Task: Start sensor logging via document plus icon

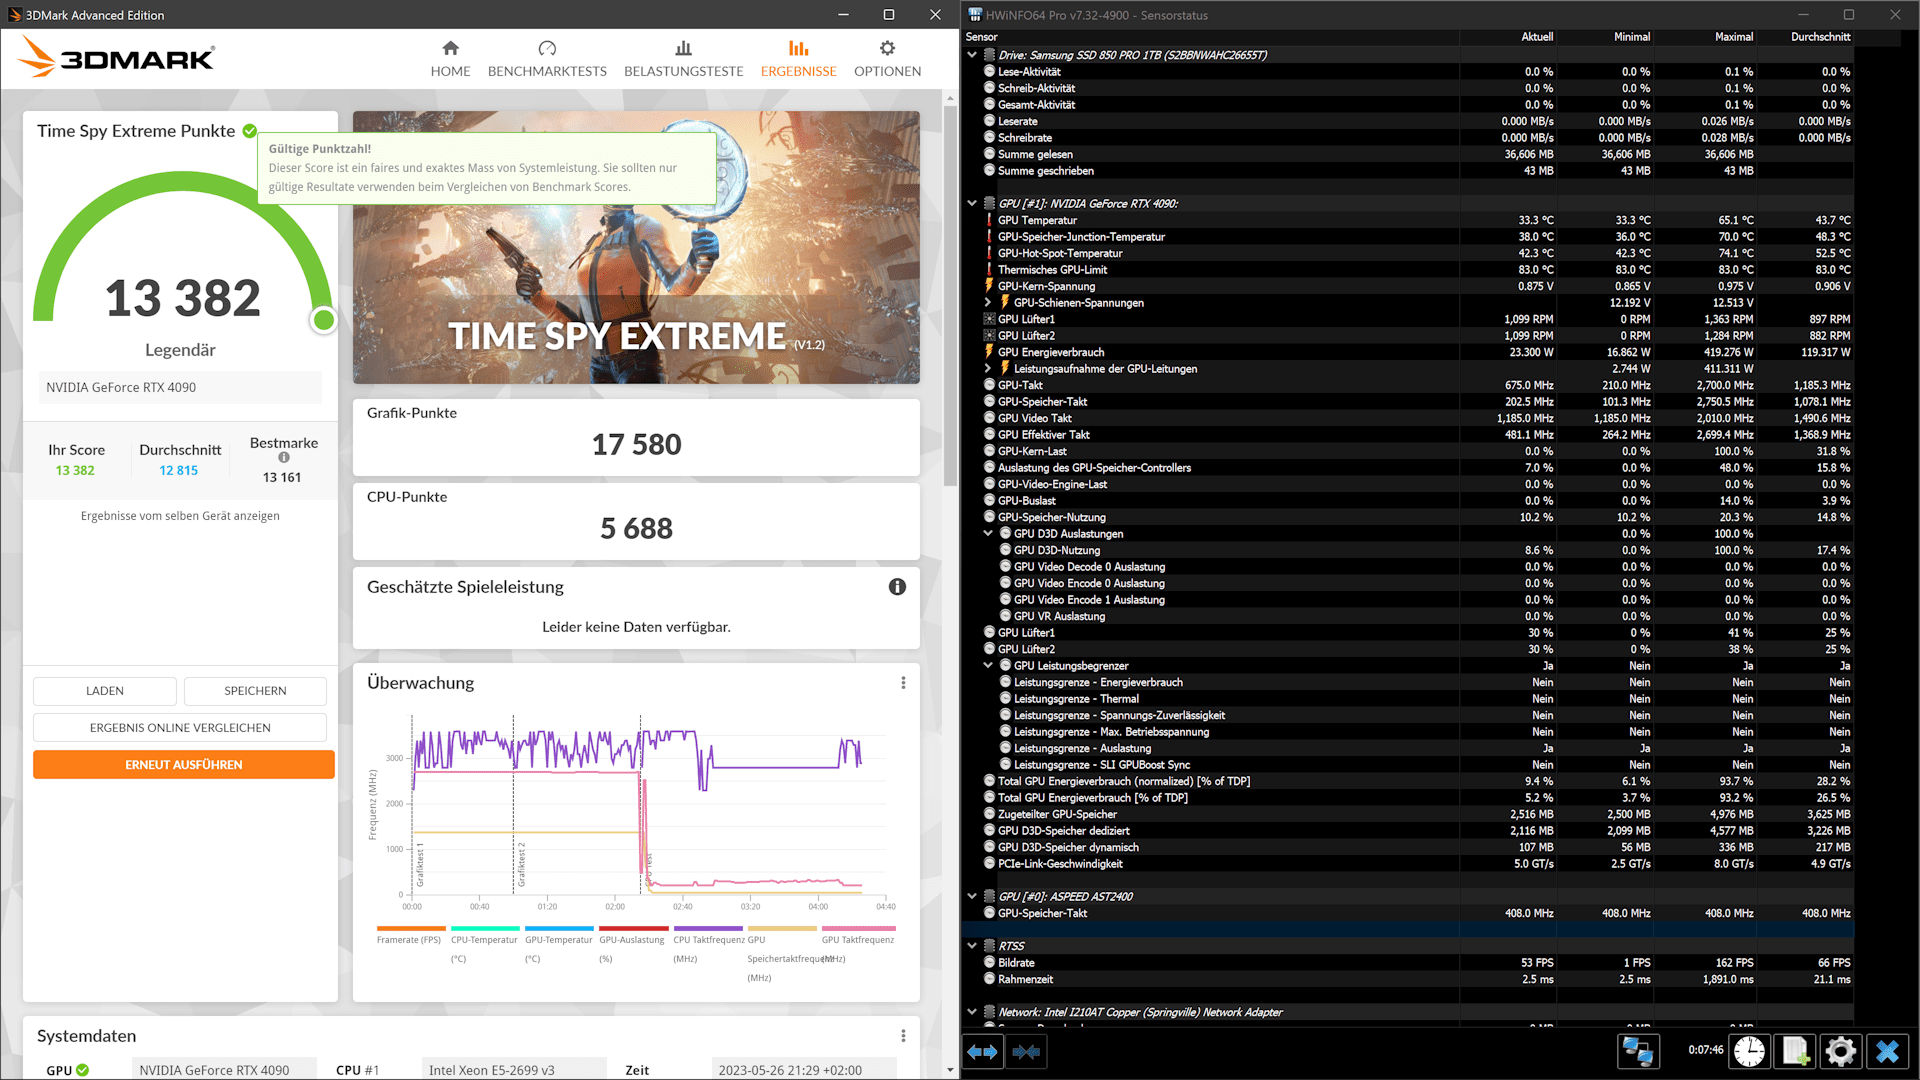Action: (1795, 1052)
